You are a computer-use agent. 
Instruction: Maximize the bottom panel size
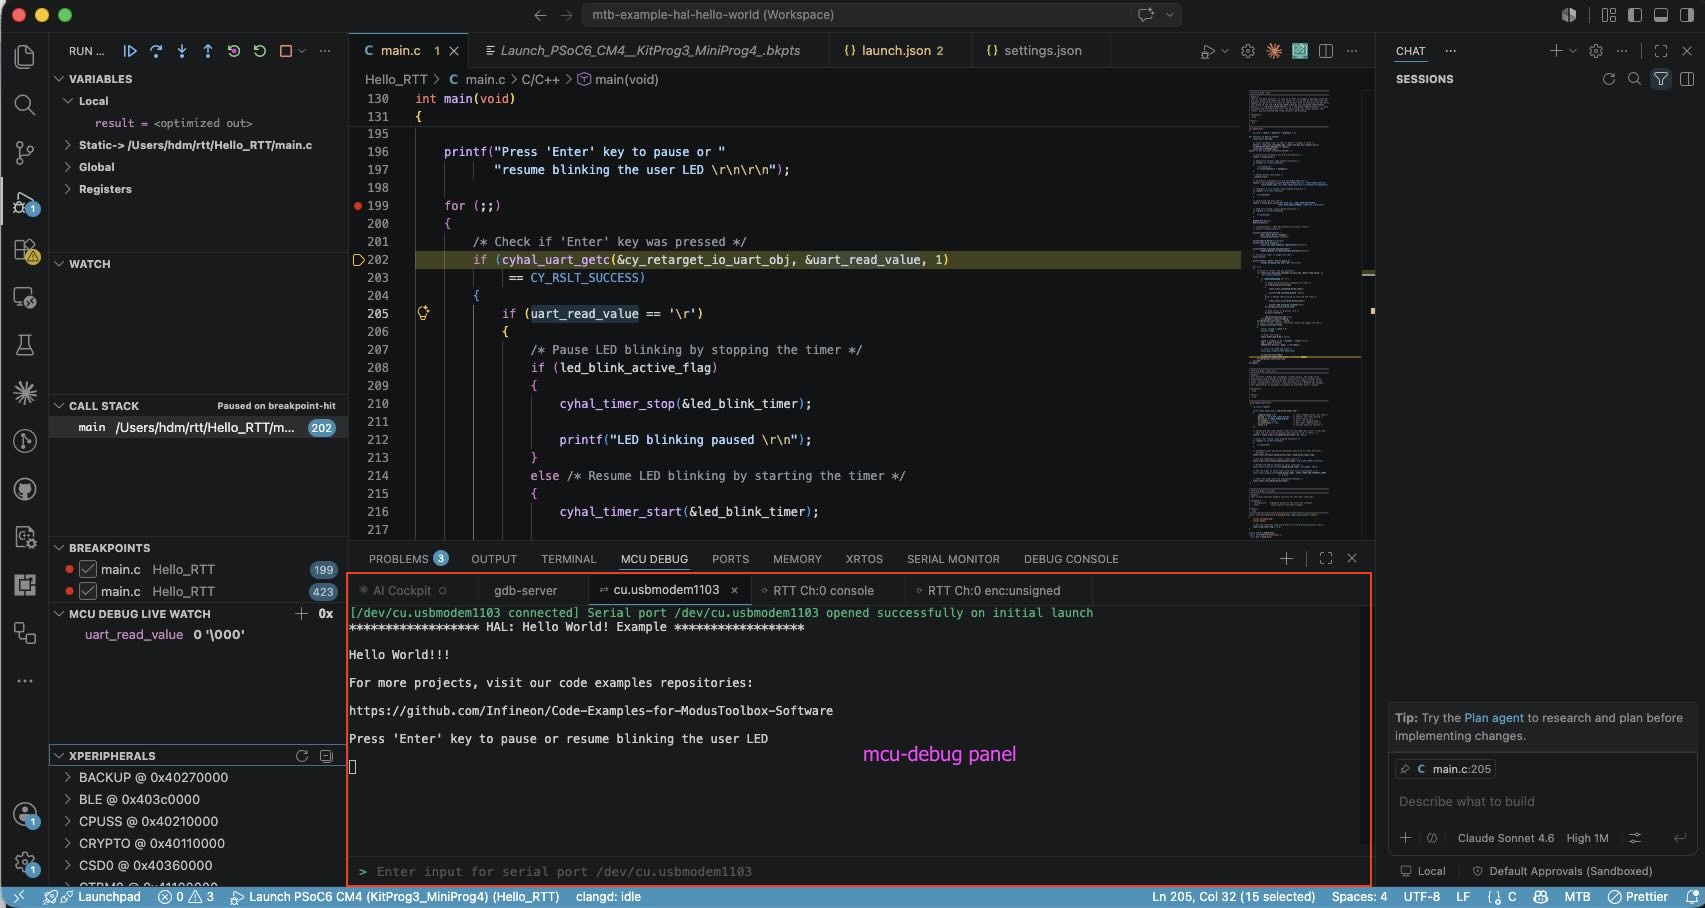tap(1326, 559)
